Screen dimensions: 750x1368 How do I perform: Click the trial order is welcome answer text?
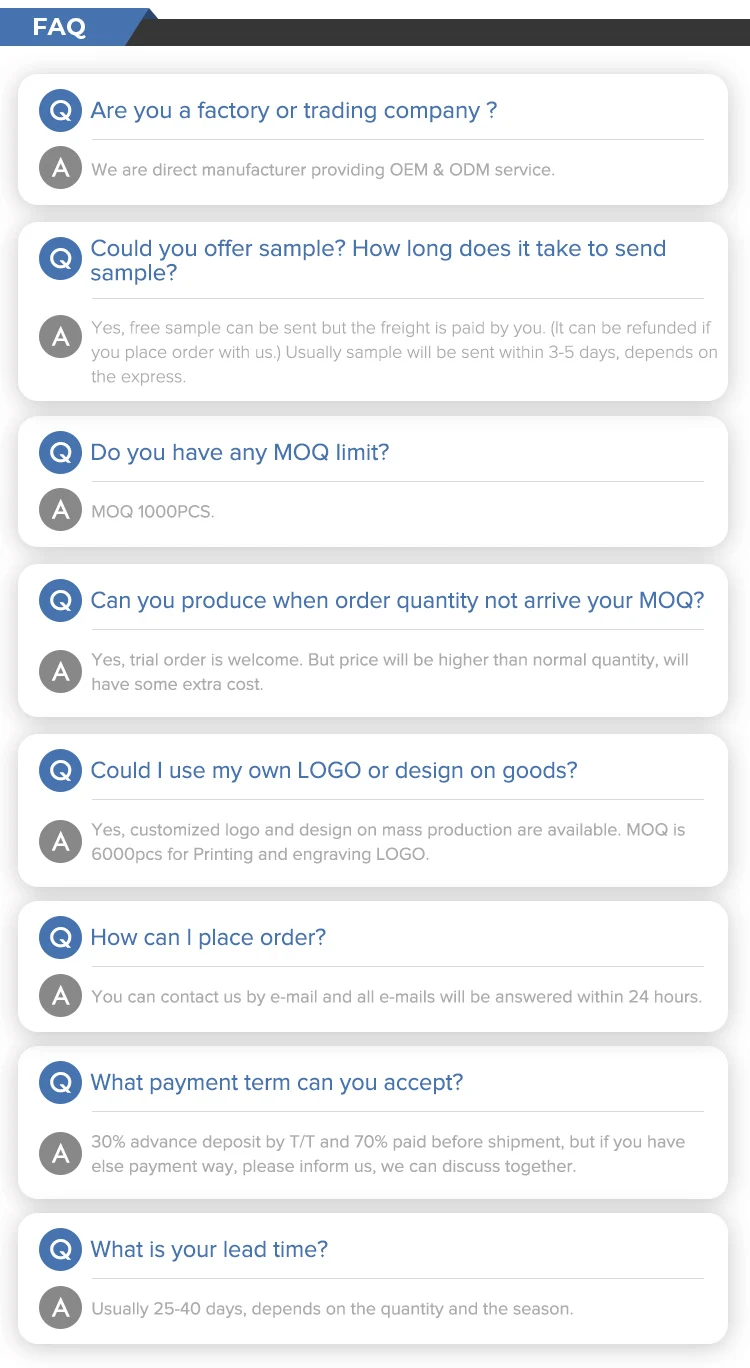click(390, 672)
